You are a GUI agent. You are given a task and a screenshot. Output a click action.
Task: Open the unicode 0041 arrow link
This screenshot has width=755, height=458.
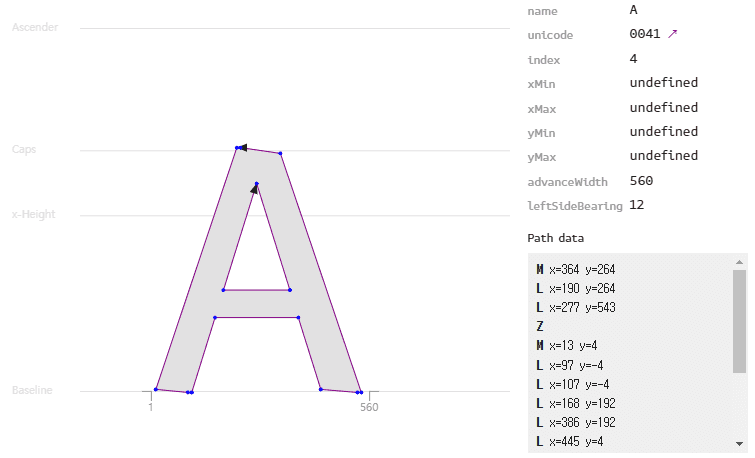(x=673, y=34)
